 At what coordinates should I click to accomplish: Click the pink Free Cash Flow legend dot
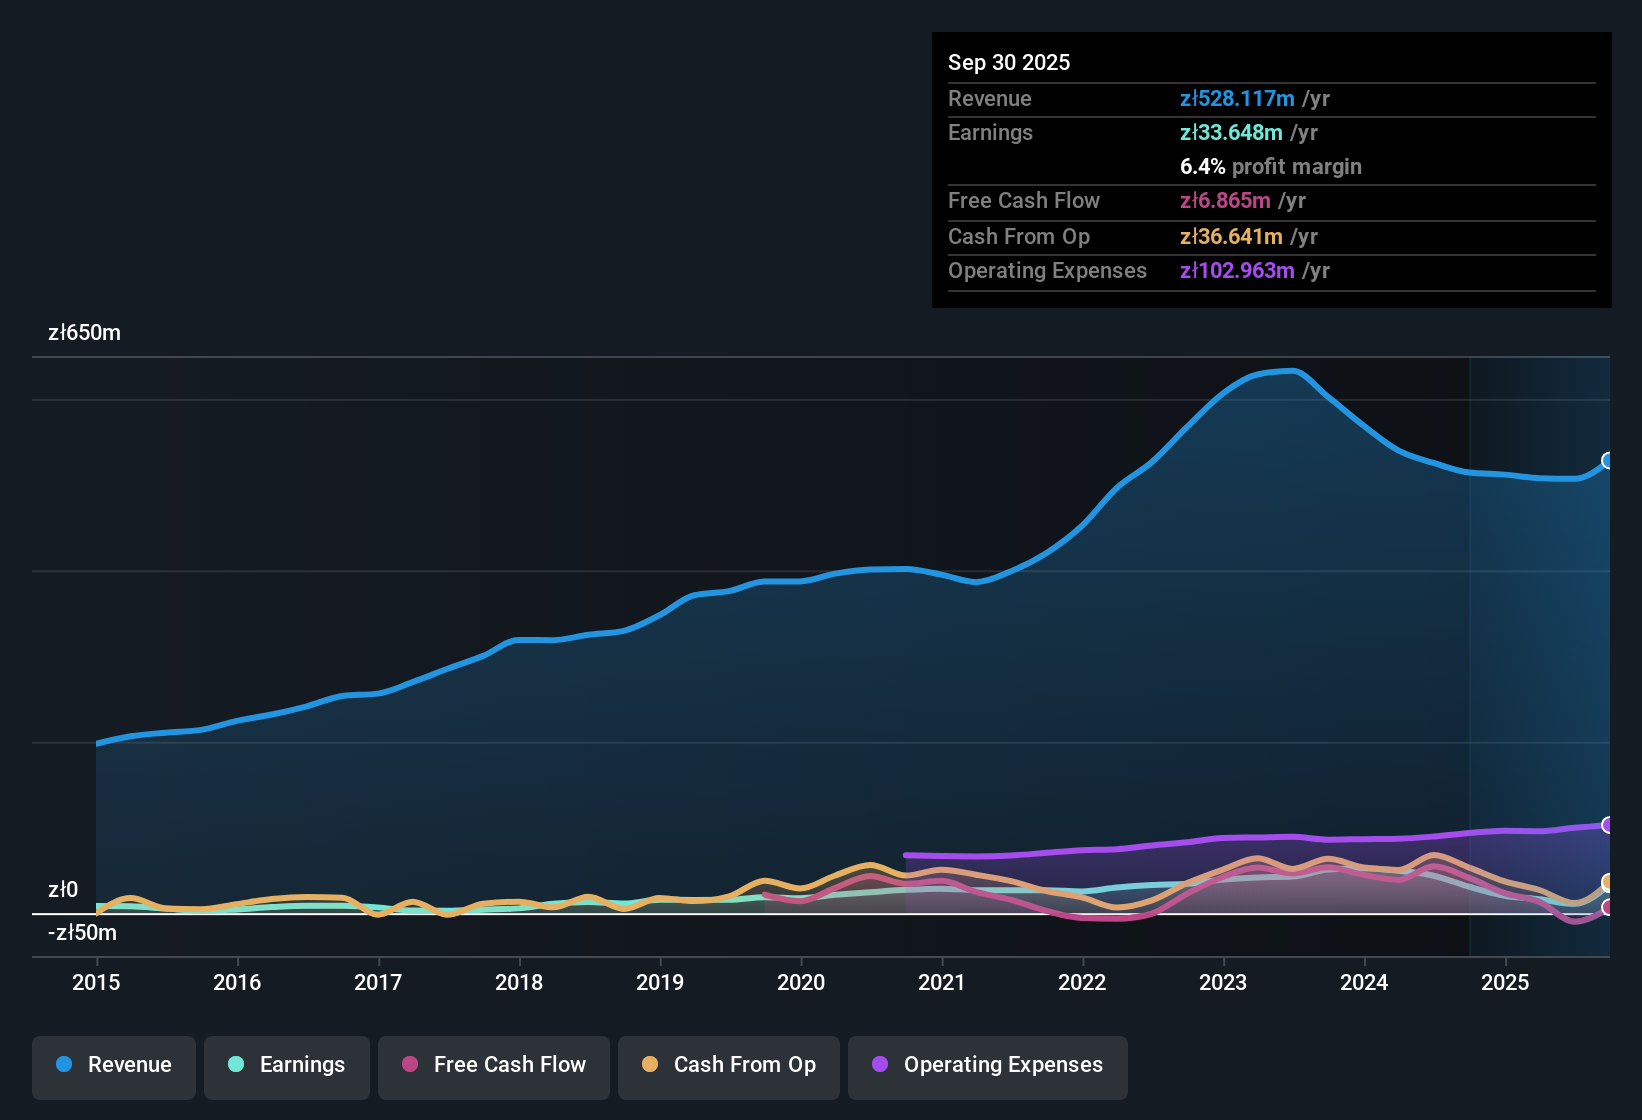pyautogui.click(x=410, y=1065)
